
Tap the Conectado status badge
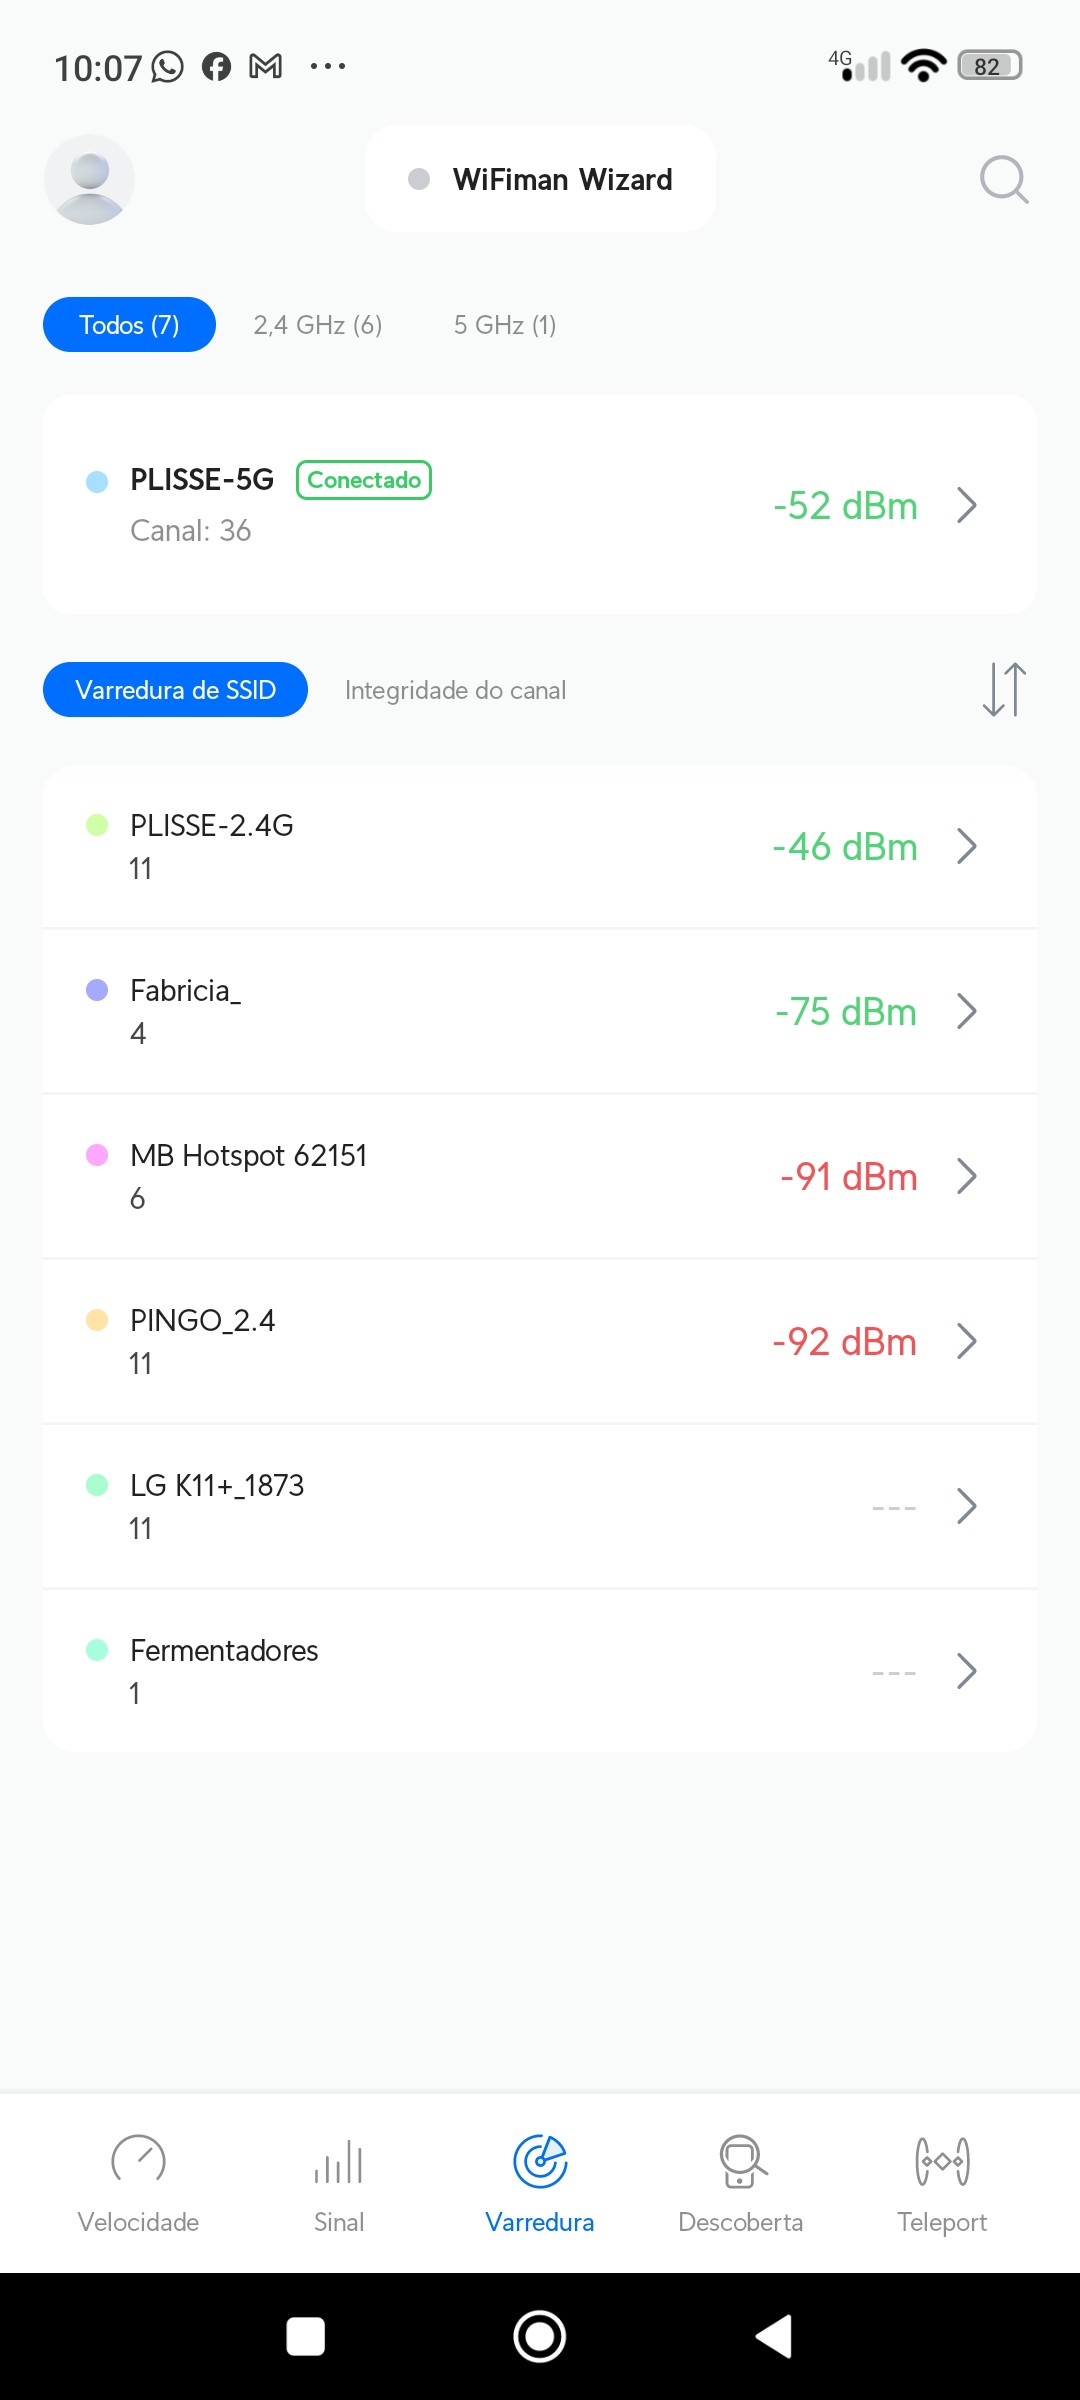[364, 480]
